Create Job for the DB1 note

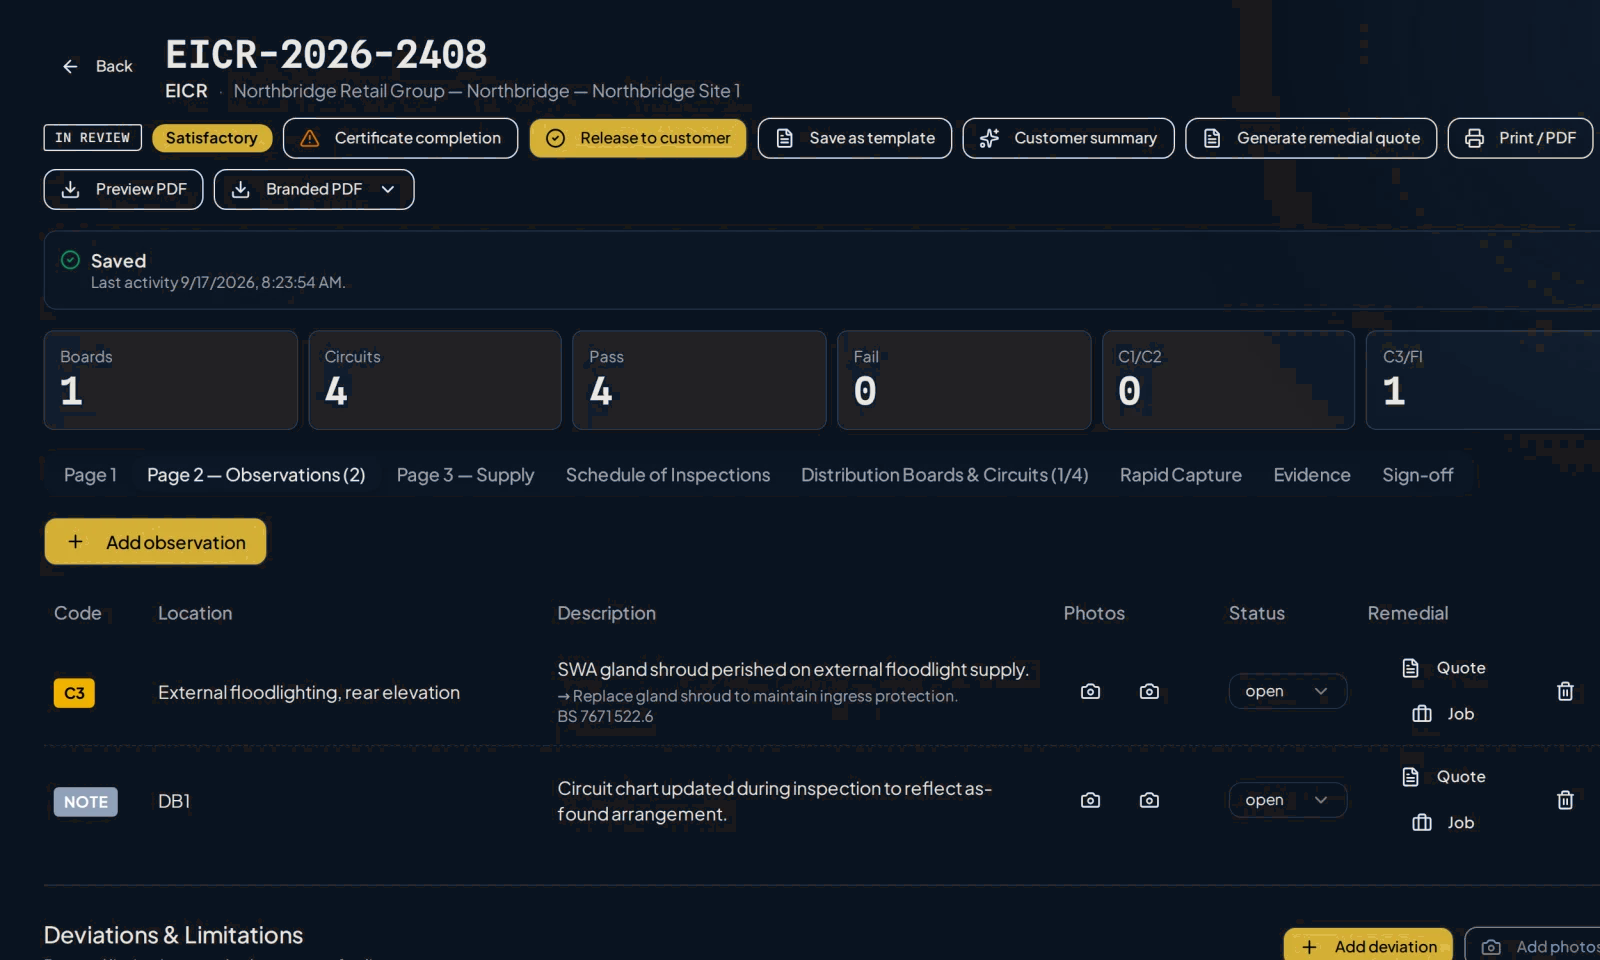(1443, 823)
